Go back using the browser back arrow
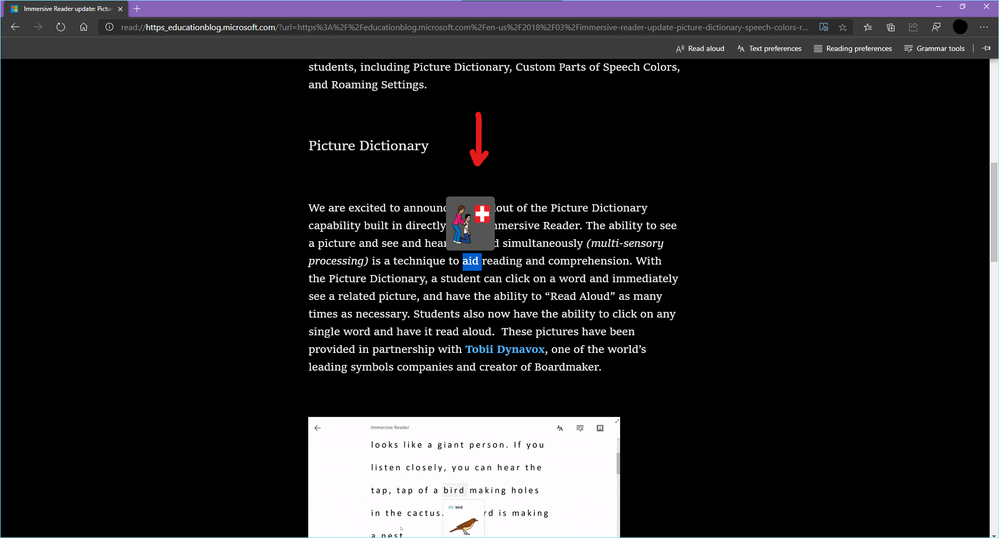 (15, 27)
